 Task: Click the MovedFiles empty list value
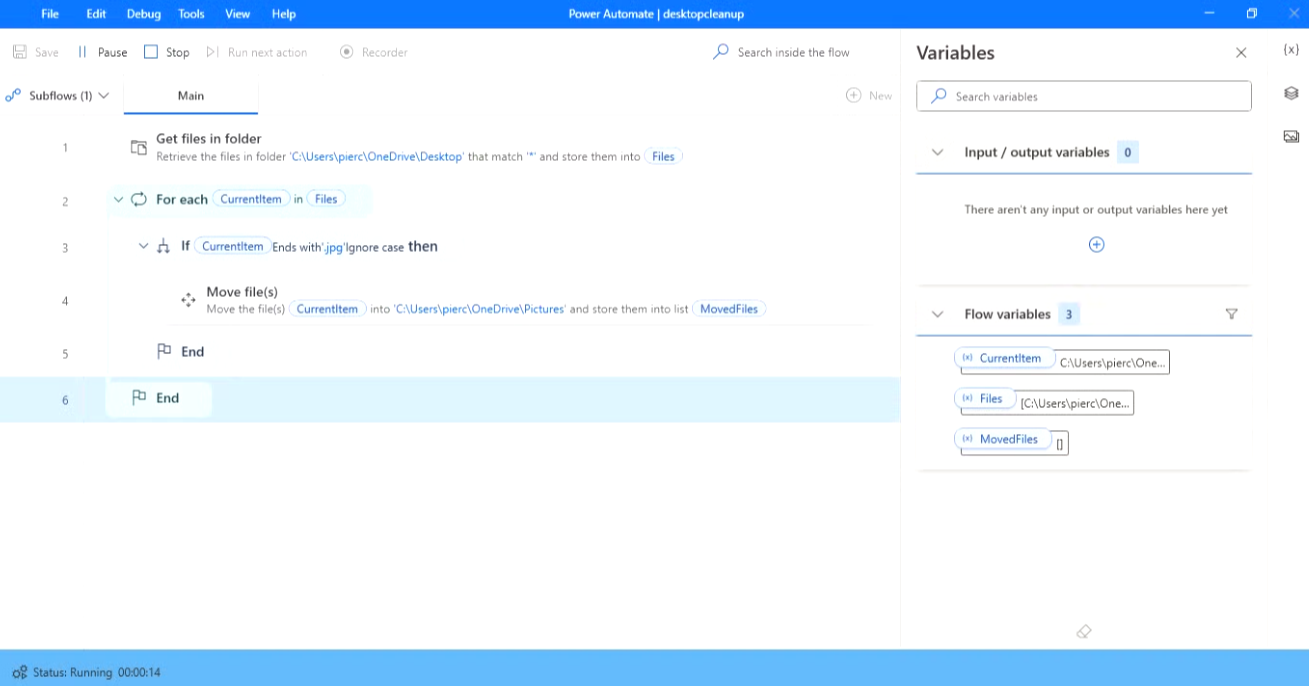[x=1060, y=444]
